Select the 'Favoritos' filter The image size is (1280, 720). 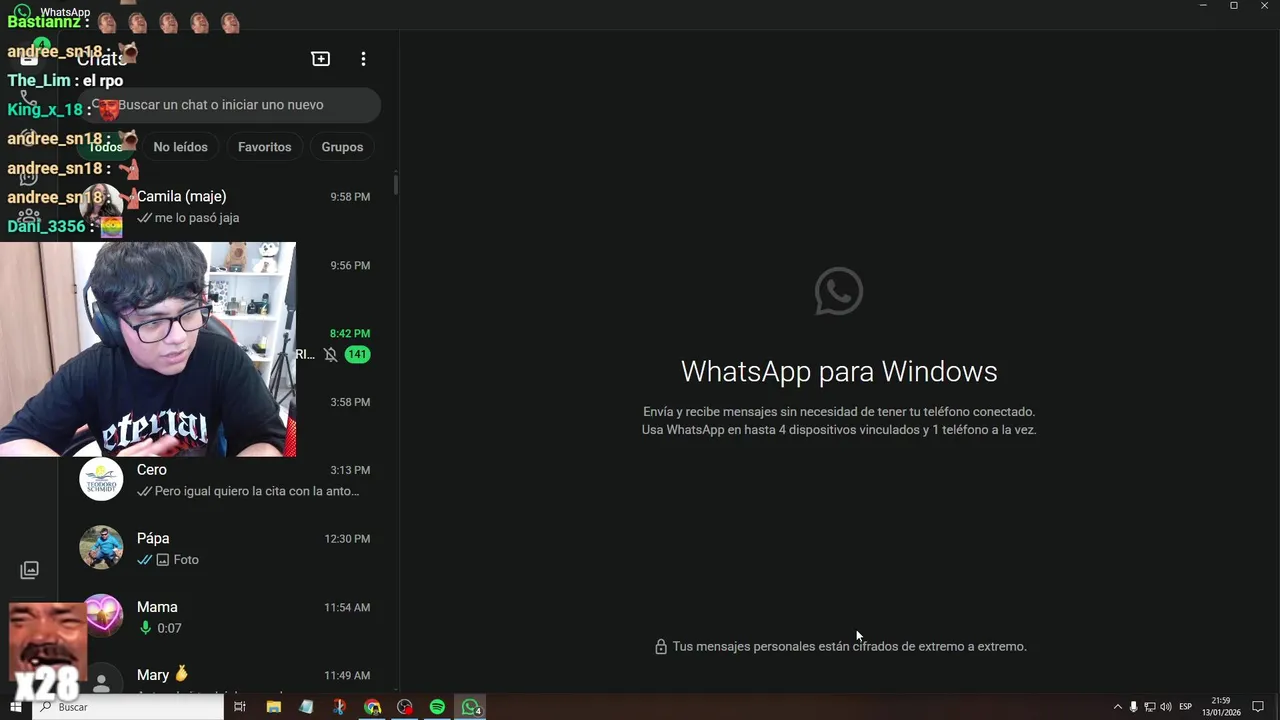(265, 147)
